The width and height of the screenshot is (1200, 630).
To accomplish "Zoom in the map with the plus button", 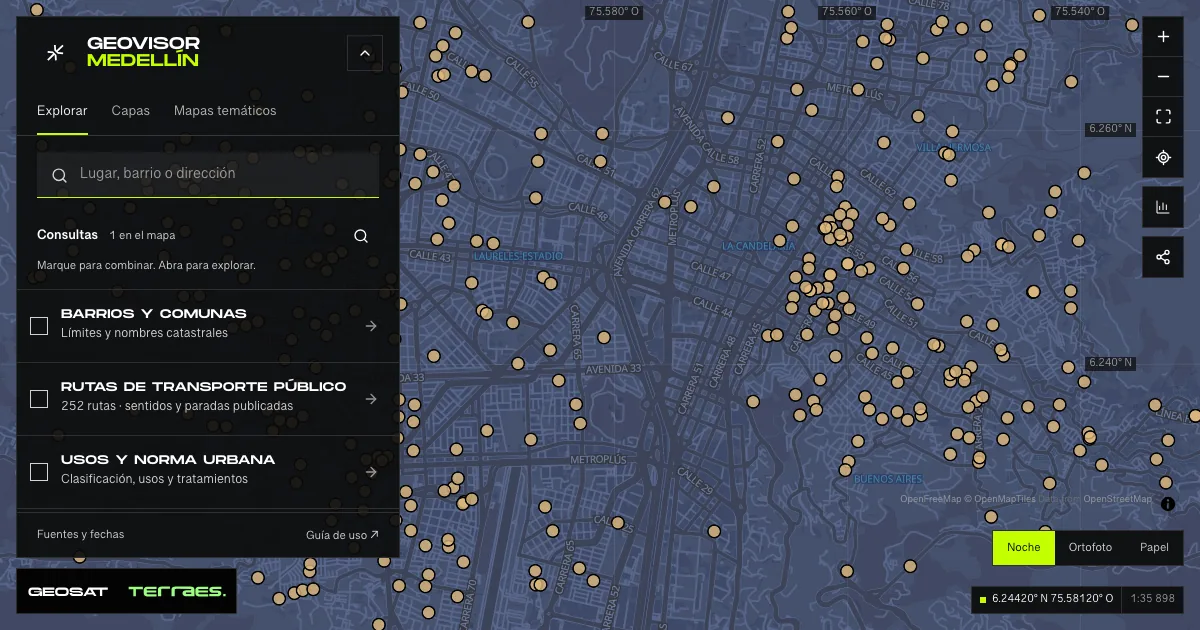I will (x=1163, y=37).
